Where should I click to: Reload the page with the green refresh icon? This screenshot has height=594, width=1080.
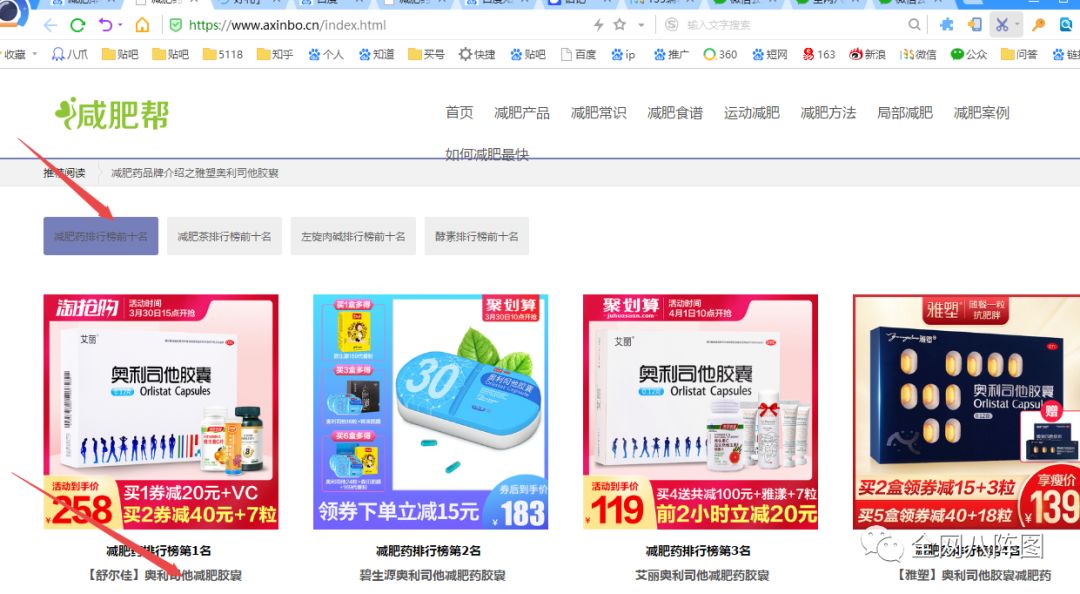click(x=78, y=25)
